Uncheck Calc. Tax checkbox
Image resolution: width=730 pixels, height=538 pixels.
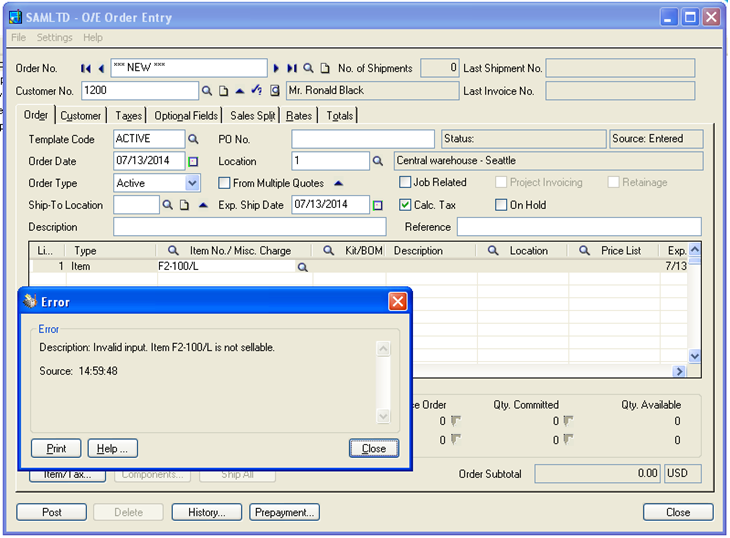point(405,205)
